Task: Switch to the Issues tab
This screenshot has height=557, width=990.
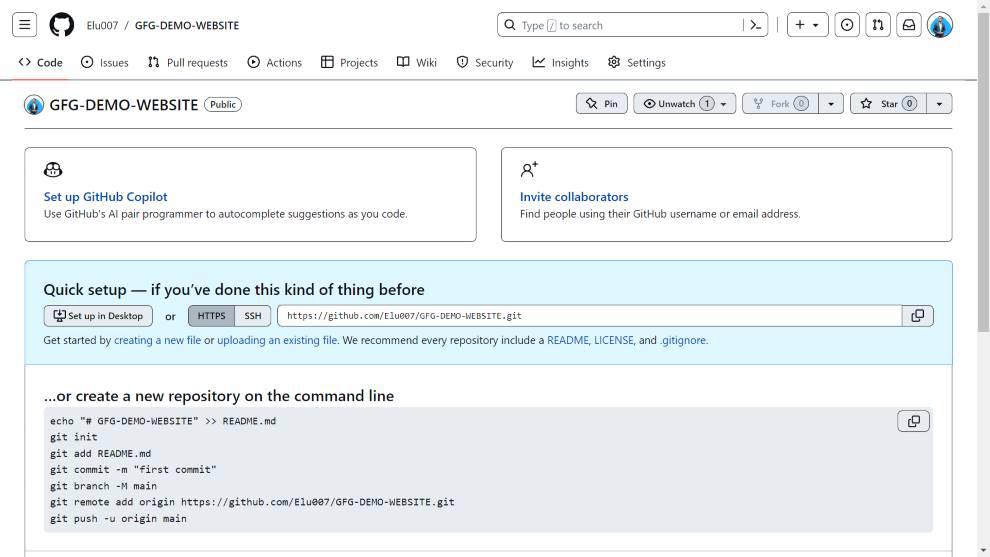Action: (x=104, y=62)
